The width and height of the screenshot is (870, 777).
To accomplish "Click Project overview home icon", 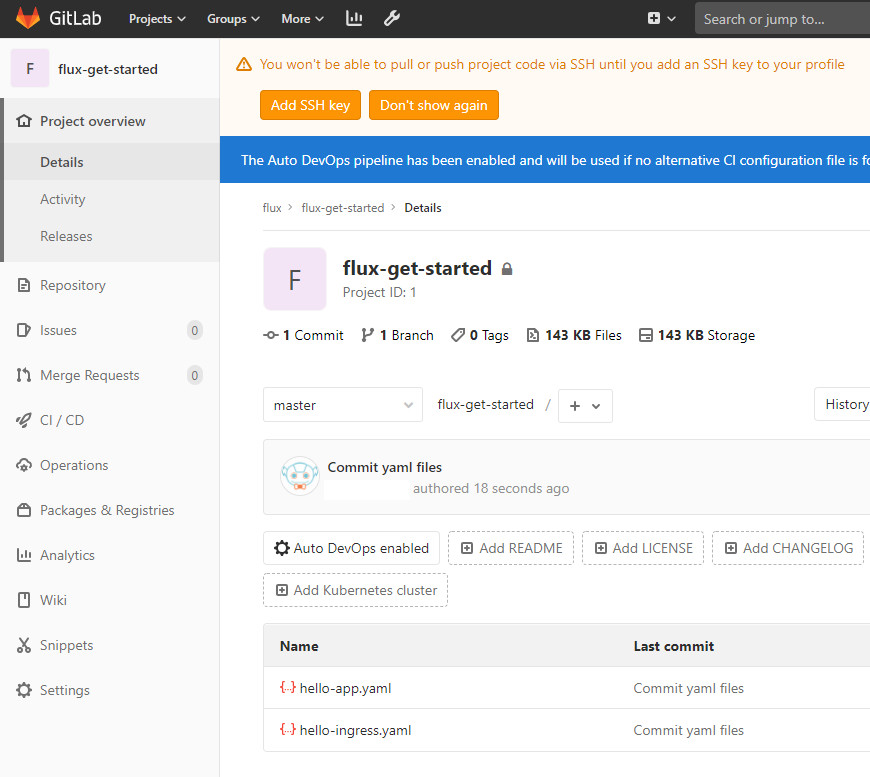I will pyautogui.click(x=24, y=120).
